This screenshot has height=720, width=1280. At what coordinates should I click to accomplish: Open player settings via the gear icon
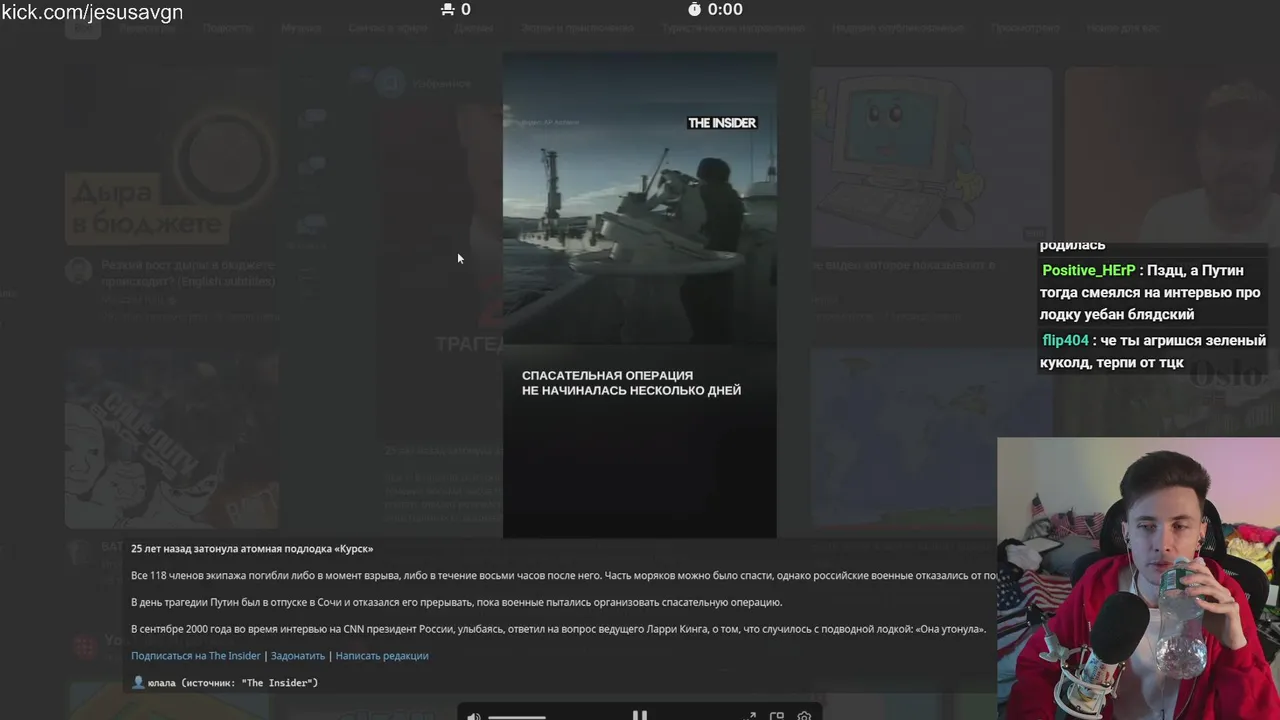[x=804, y=715]
